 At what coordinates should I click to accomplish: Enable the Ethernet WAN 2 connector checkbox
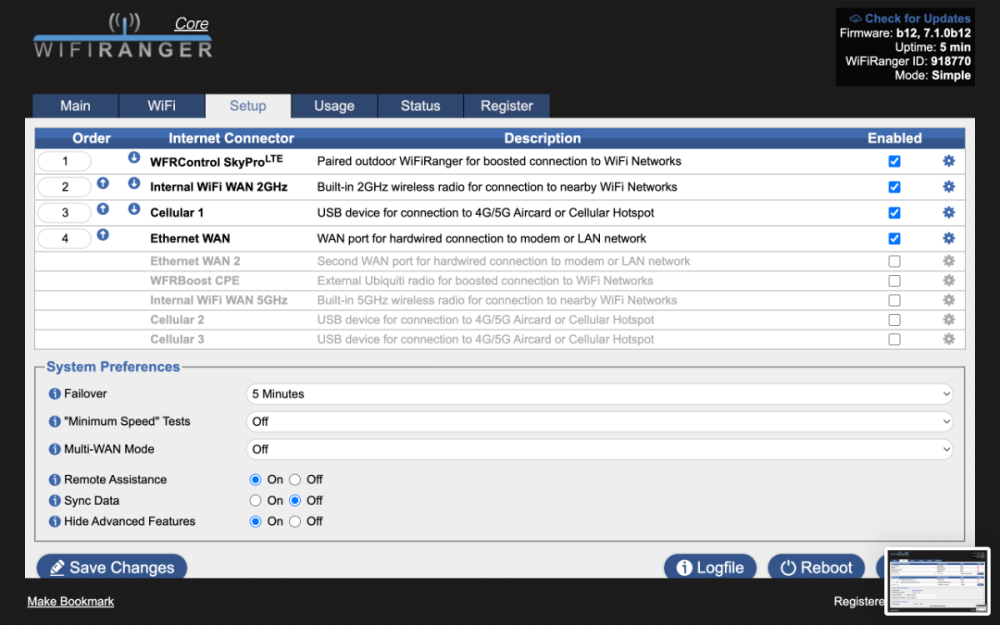[x=894, y=260]
